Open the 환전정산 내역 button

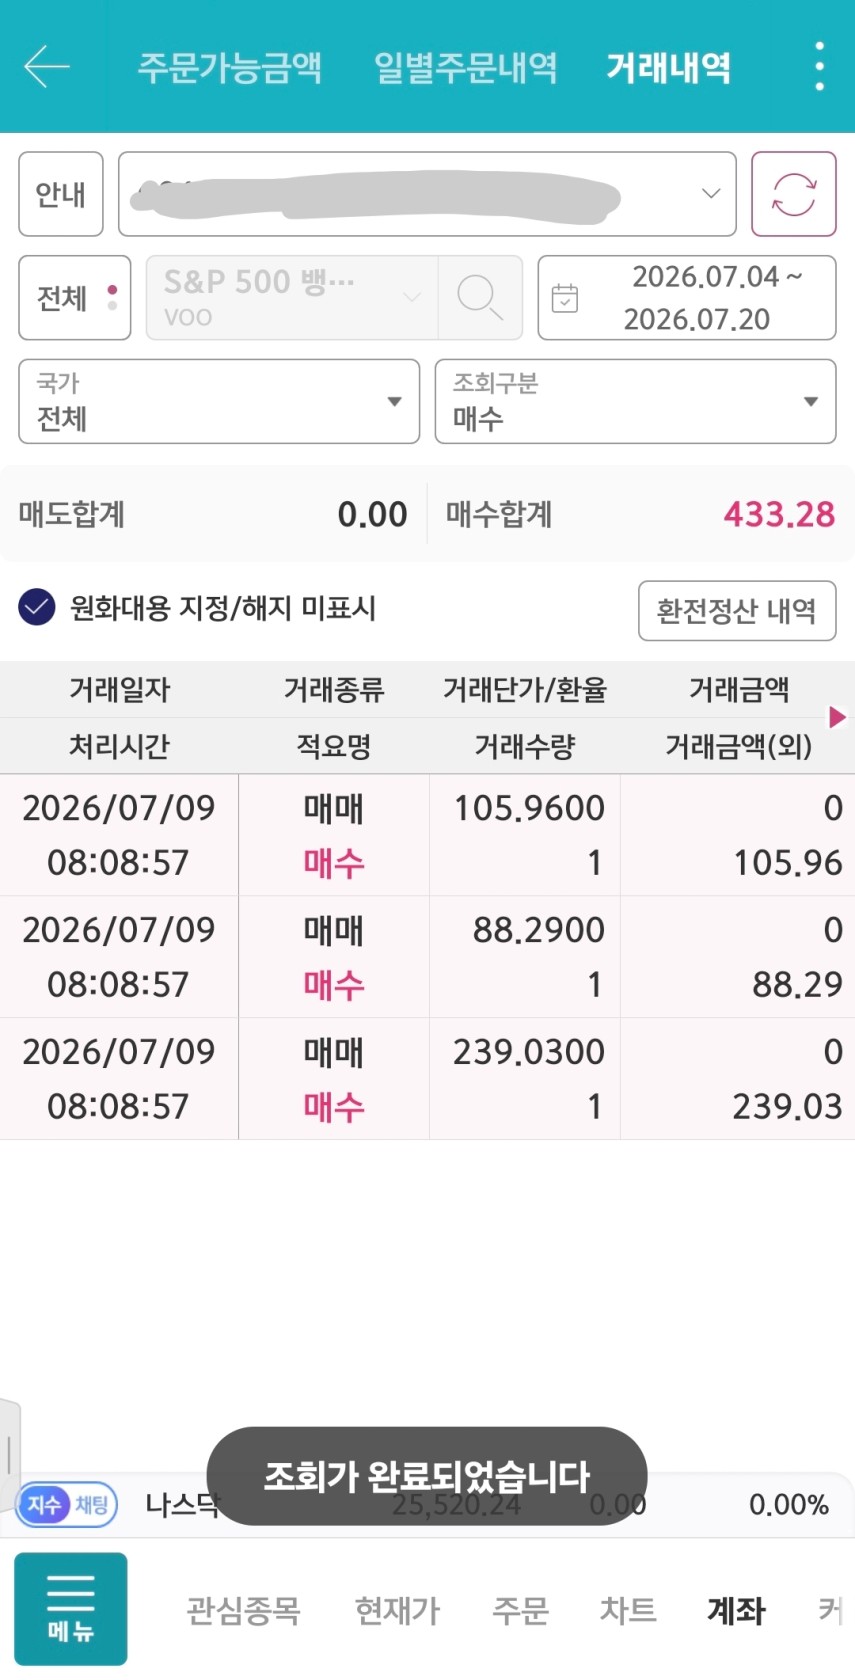737,610
